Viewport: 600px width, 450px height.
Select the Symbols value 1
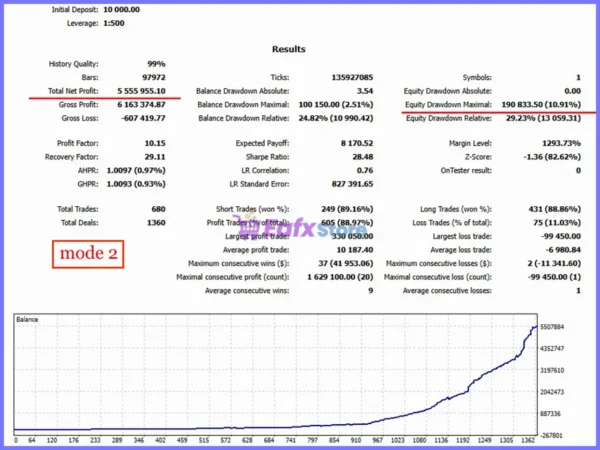pos(579,78)
